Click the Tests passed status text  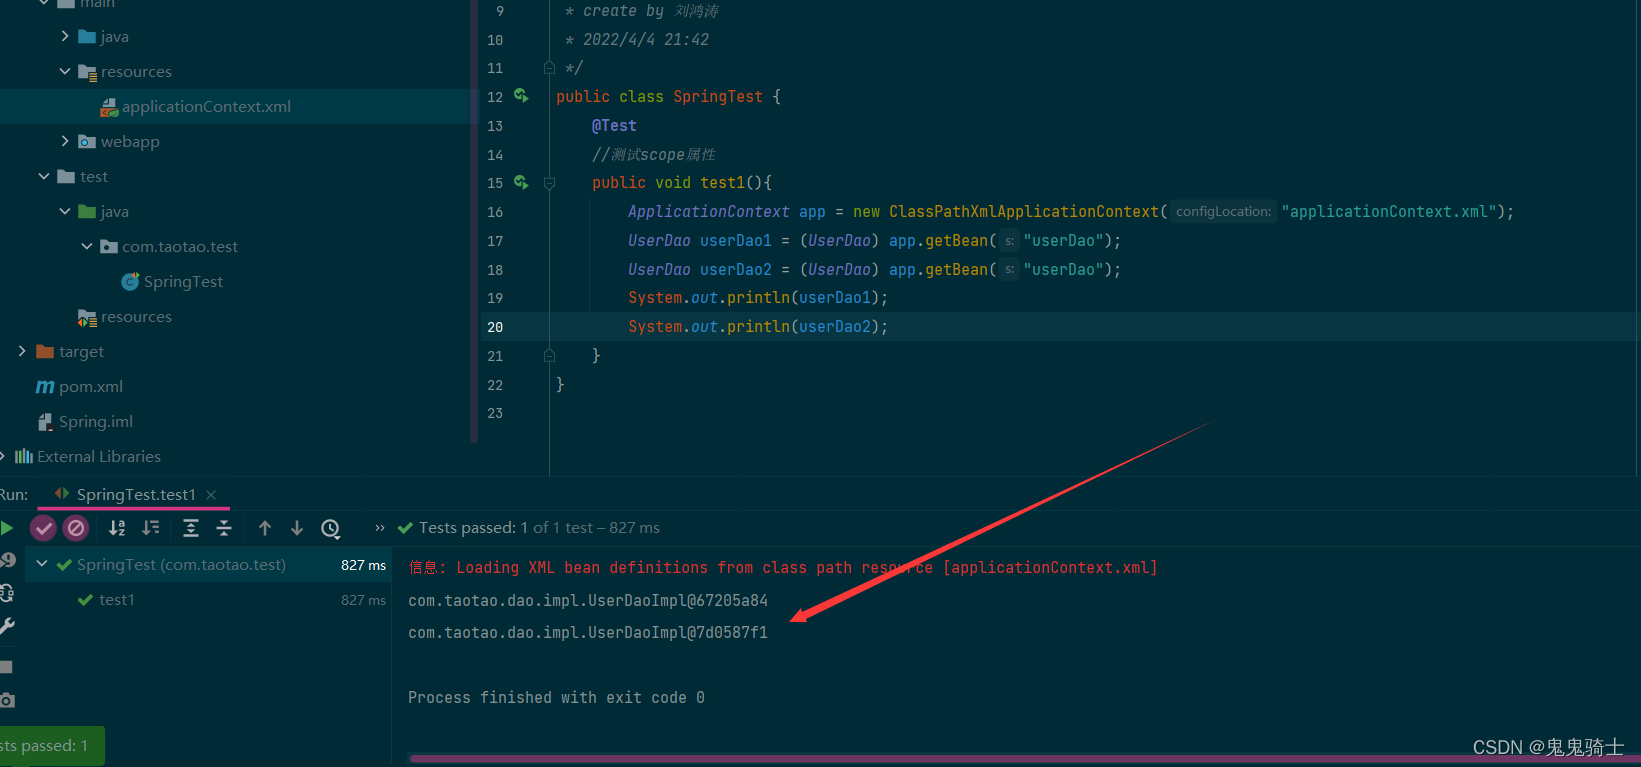coord(539,528)
